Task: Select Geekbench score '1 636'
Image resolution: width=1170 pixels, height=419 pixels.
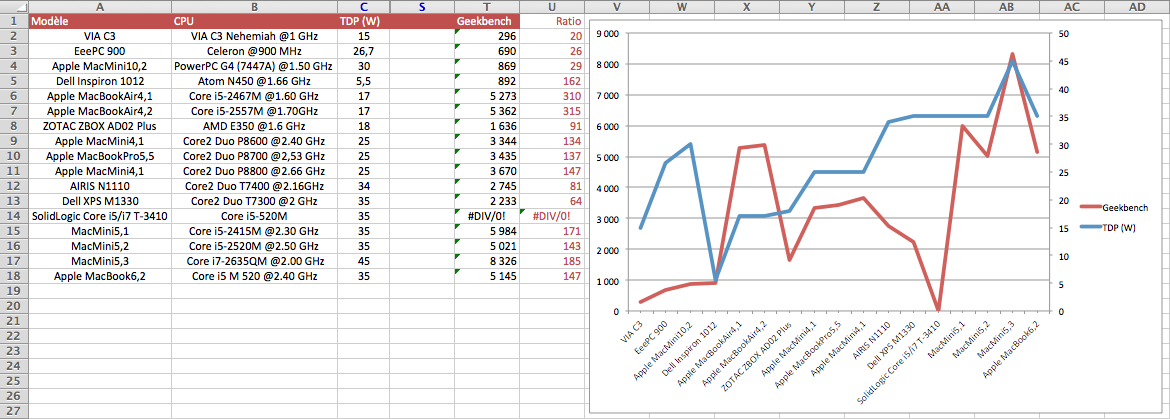Action: coord(487,125)
